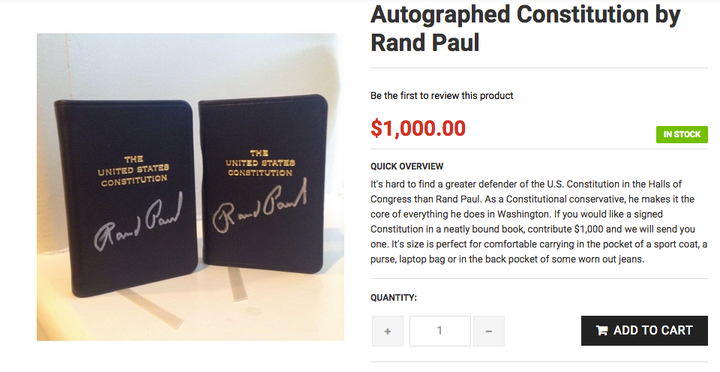Click the gold title text on right book
Screen dimensions: 720x372
tap(260, 163)
